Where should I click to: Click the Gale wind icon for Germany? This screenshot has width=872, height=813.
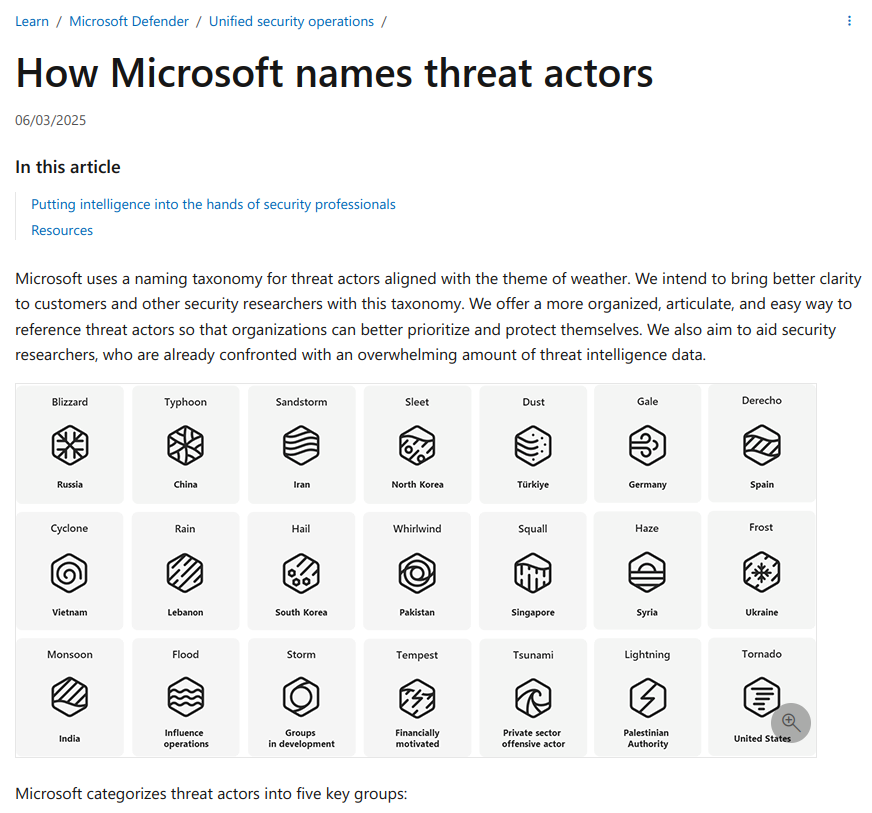pos(647,445)
